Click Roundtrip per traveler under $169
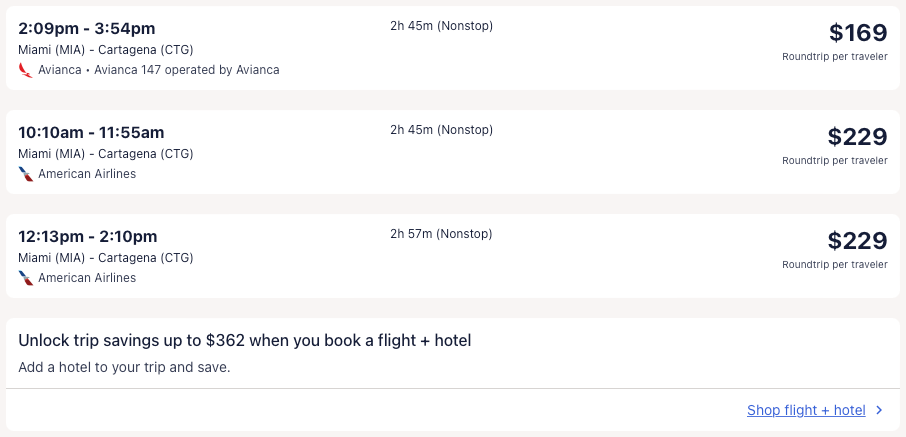The height and width of the screenshot is (437, 906). tap(834, 57)
